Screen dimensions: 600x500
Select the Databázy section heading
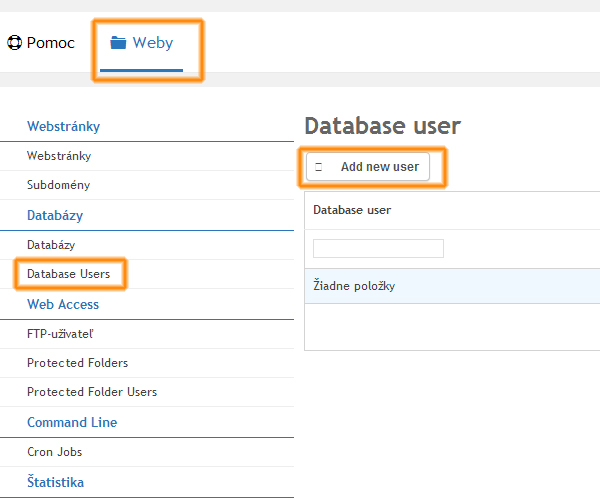point(55,215)
